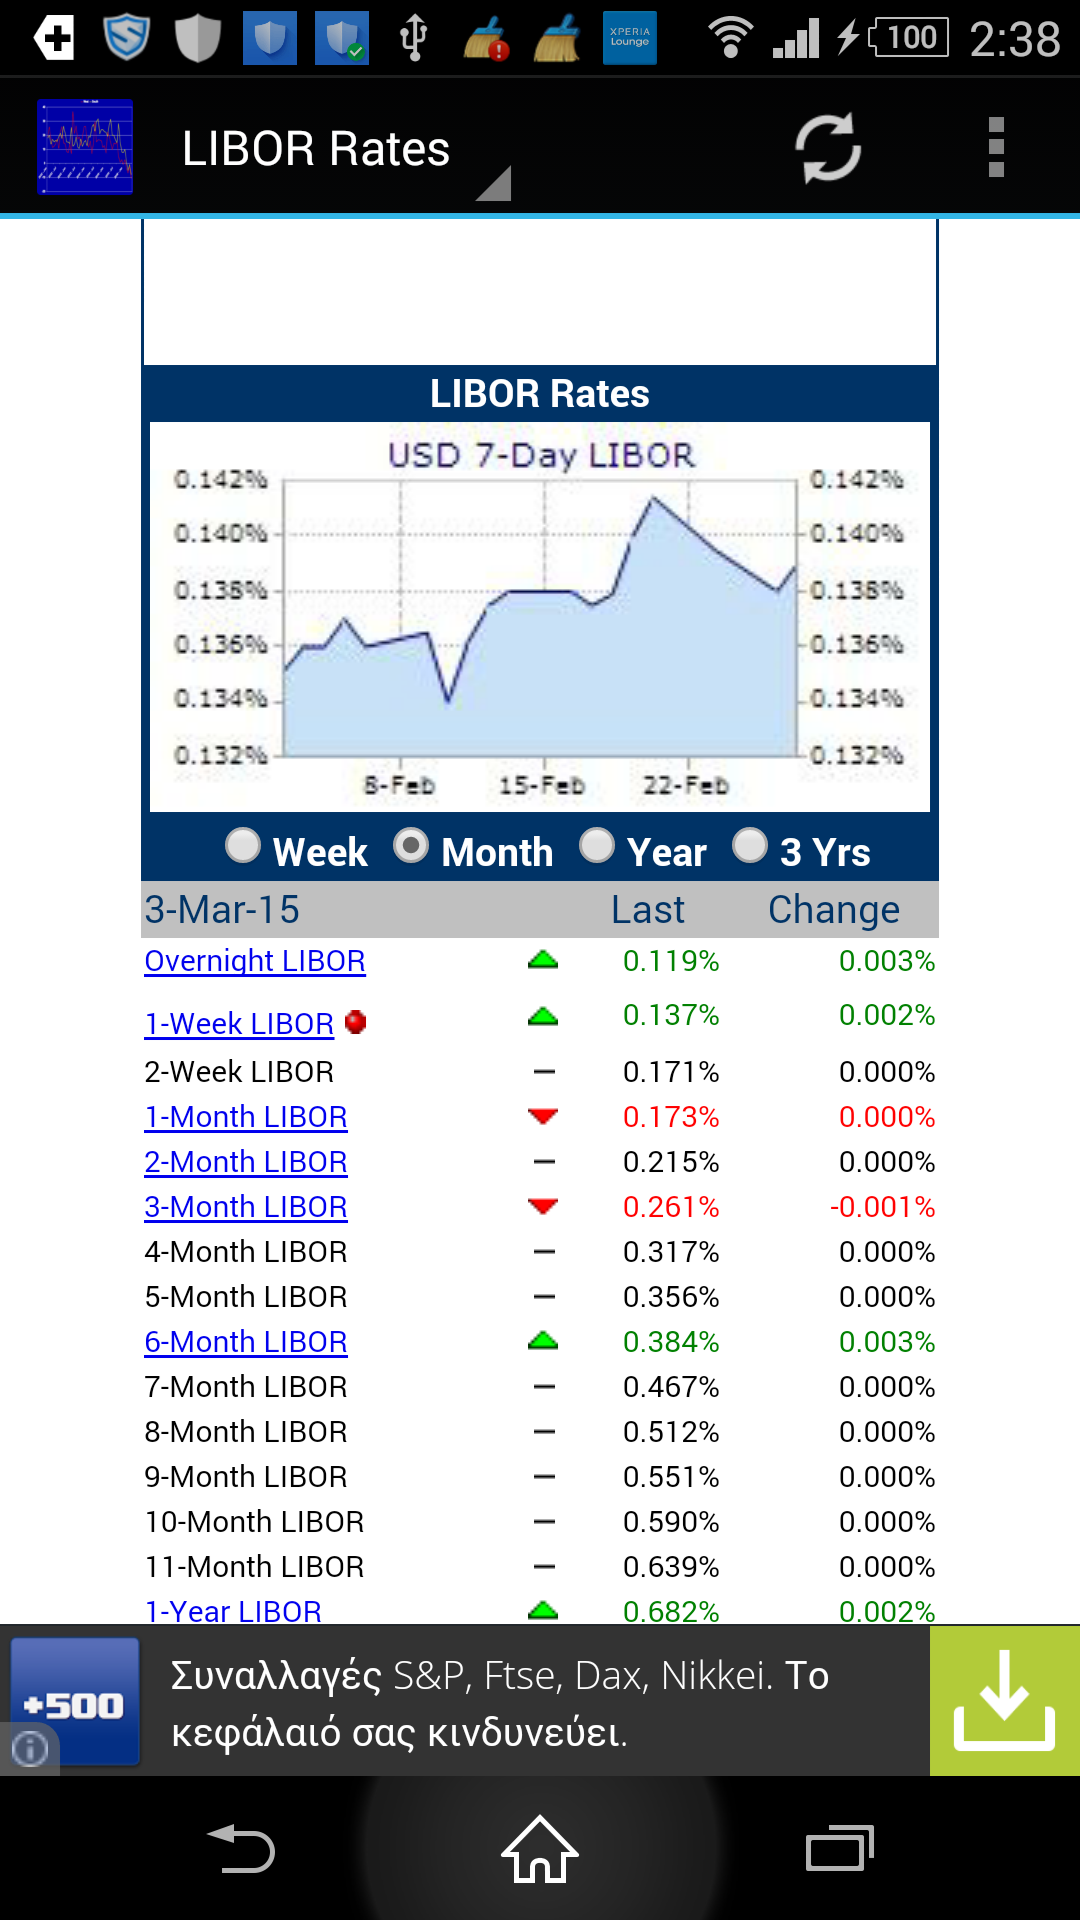1080x1920 pixels.
Task: Tap the +500 Plus500 ad logo
Action: (x=80, y=1698)
